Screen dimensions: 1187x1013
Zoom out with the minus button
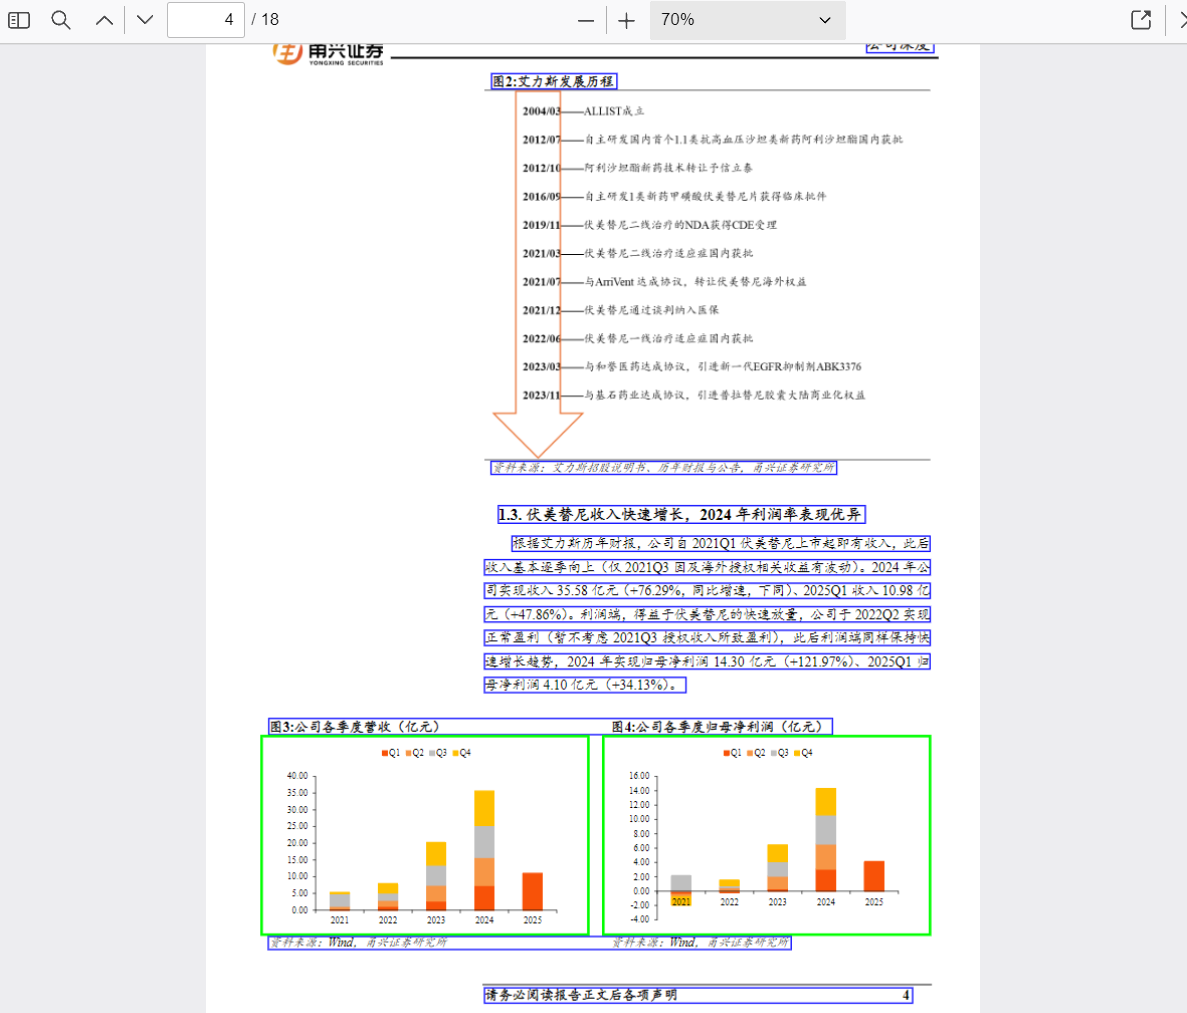pos(585,21)
